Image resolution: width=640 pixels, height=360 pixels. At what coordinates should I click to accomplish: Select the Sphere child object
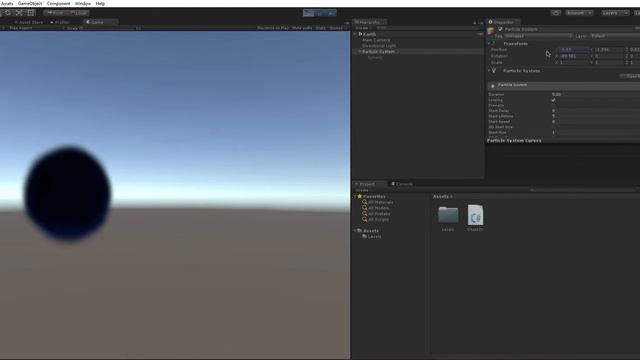pyautogui.click(x=375, y=58)
